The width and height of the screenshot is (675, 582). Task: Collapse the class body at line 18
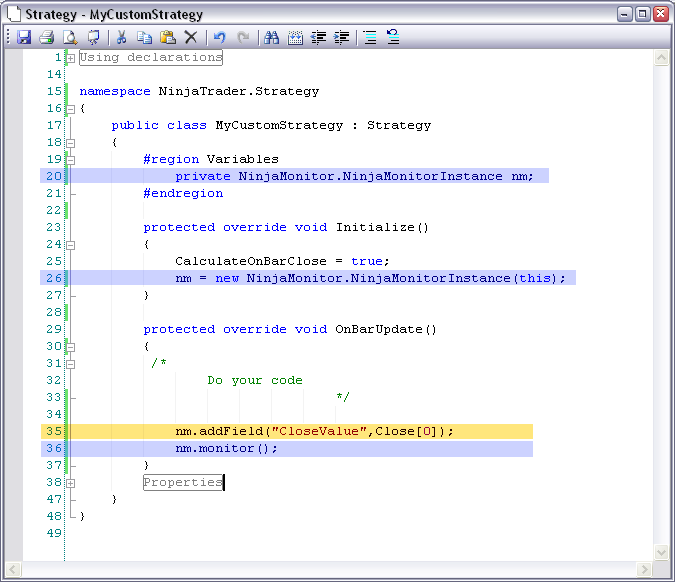[71, 143]
